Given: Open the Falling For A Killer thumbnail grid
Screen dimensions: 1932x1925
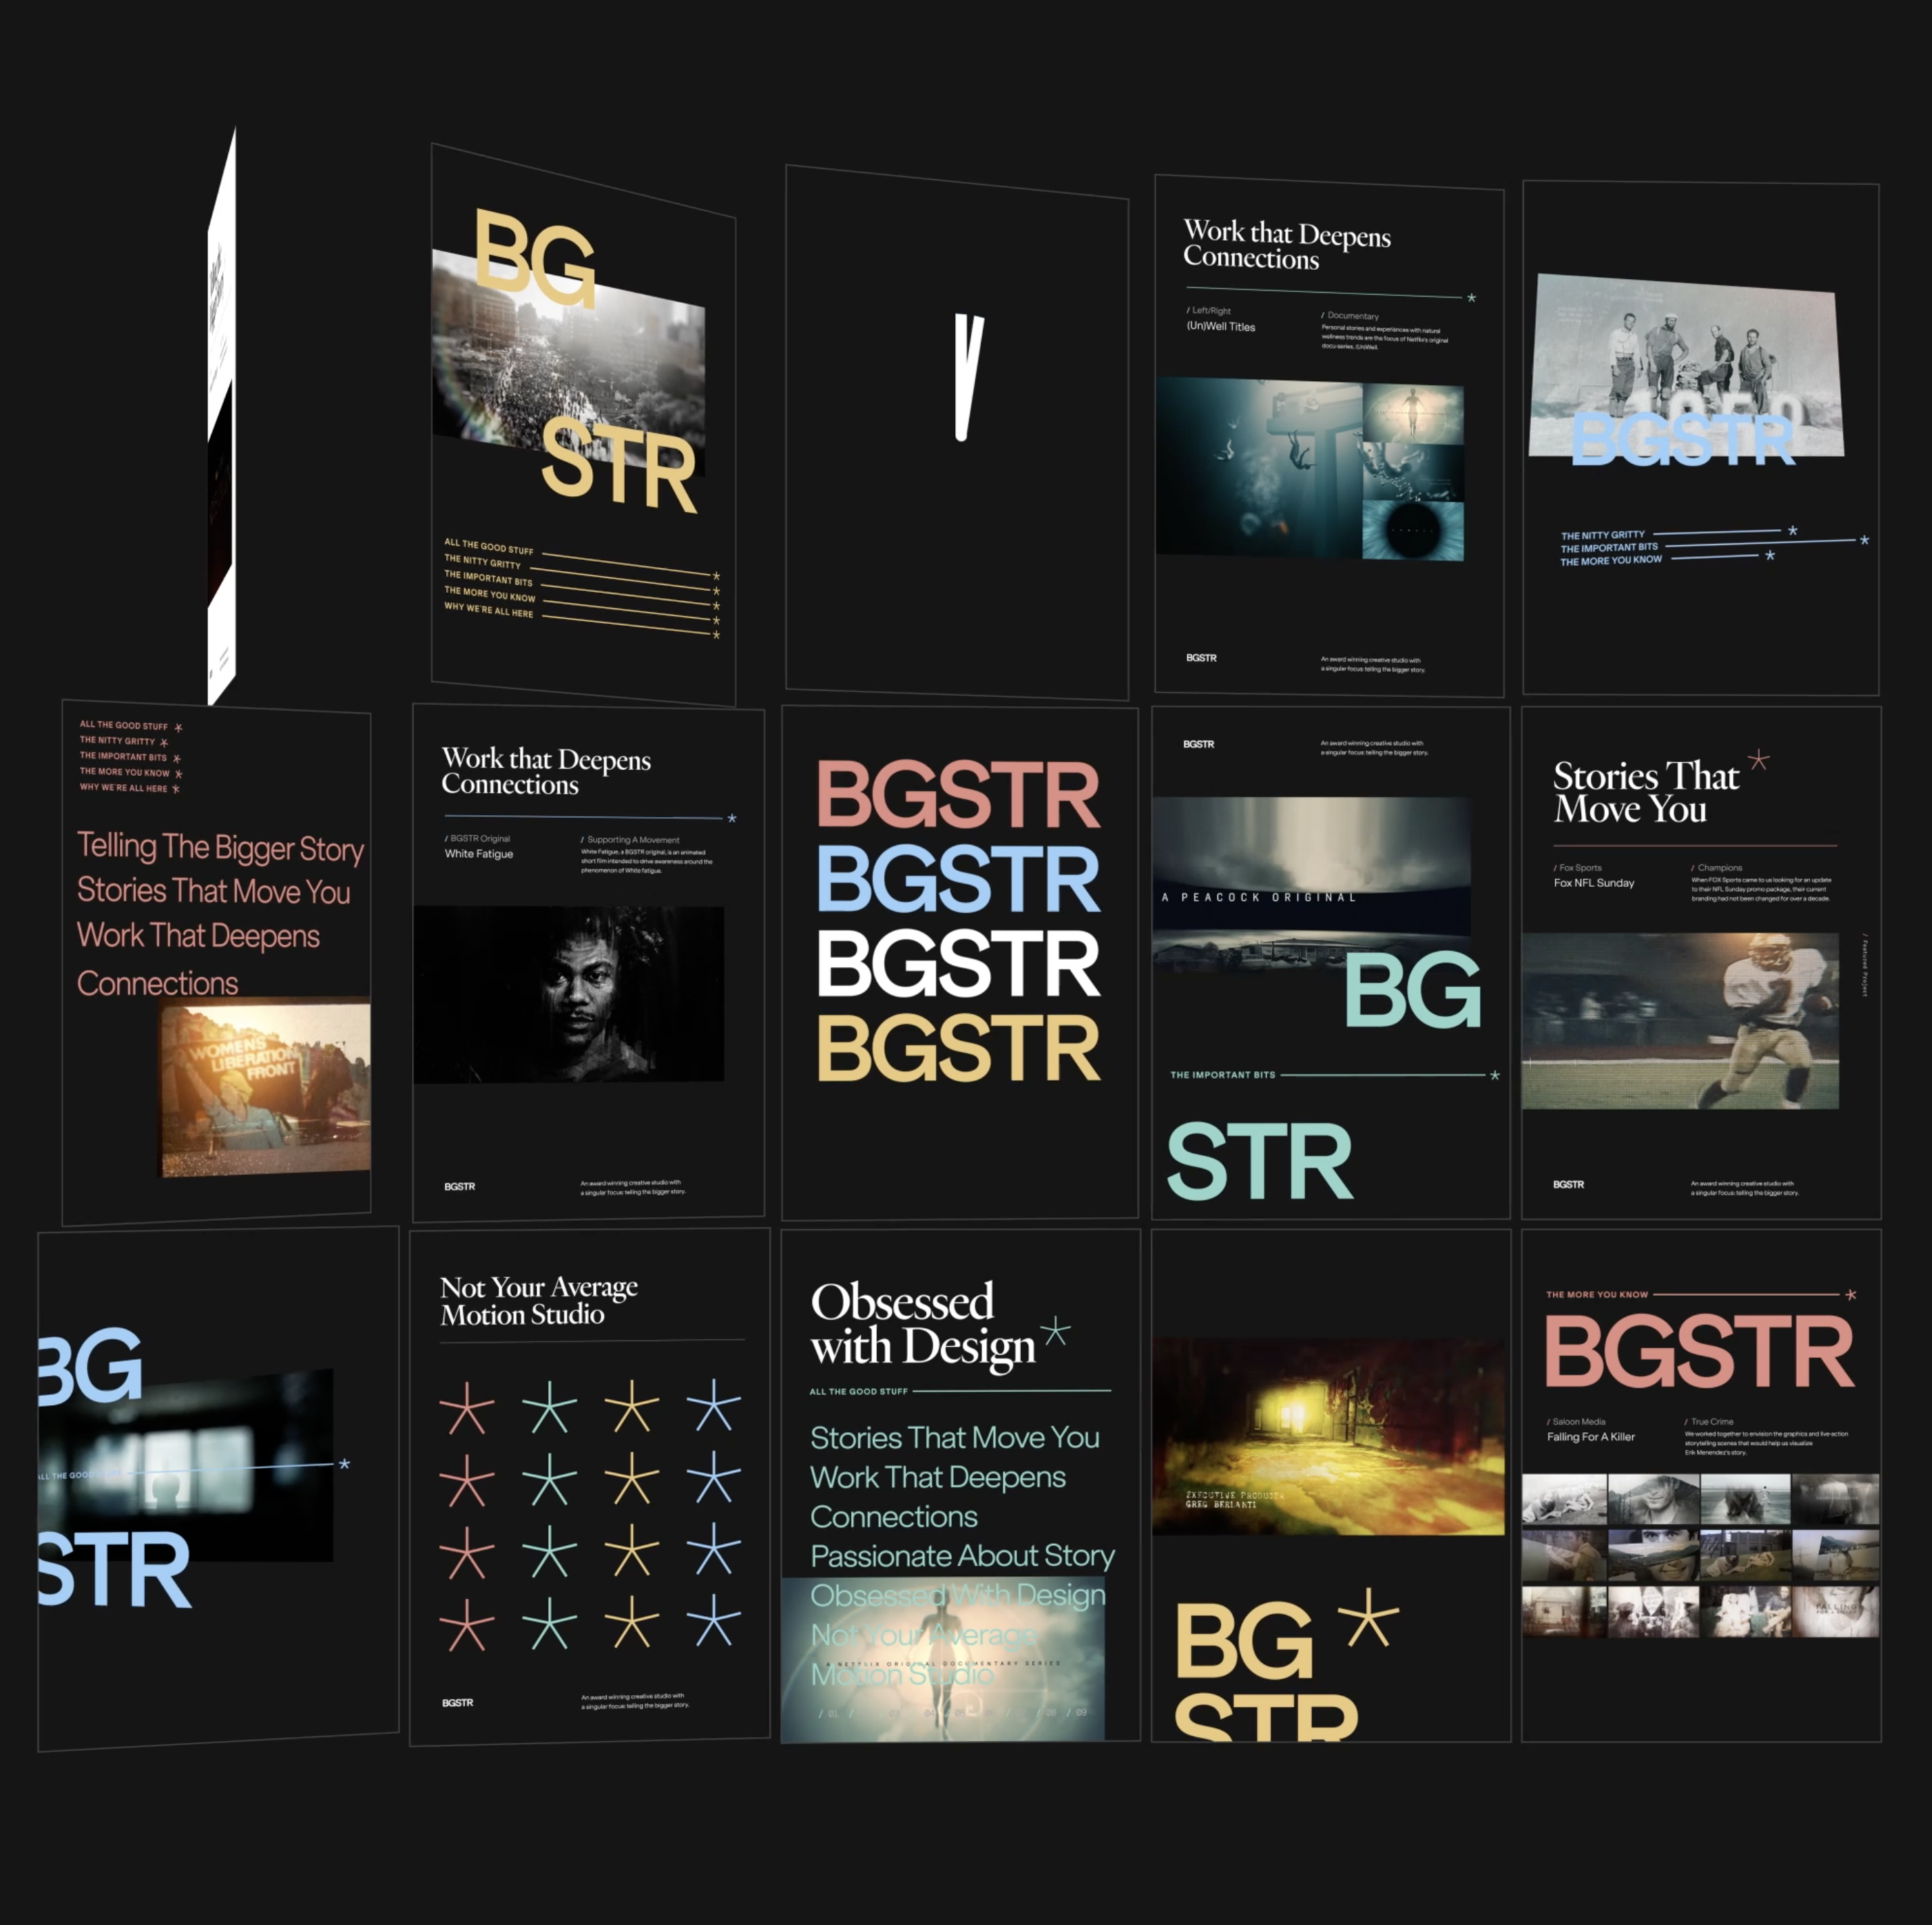Looking at the screenshot, I should tap(1700, 1555).
